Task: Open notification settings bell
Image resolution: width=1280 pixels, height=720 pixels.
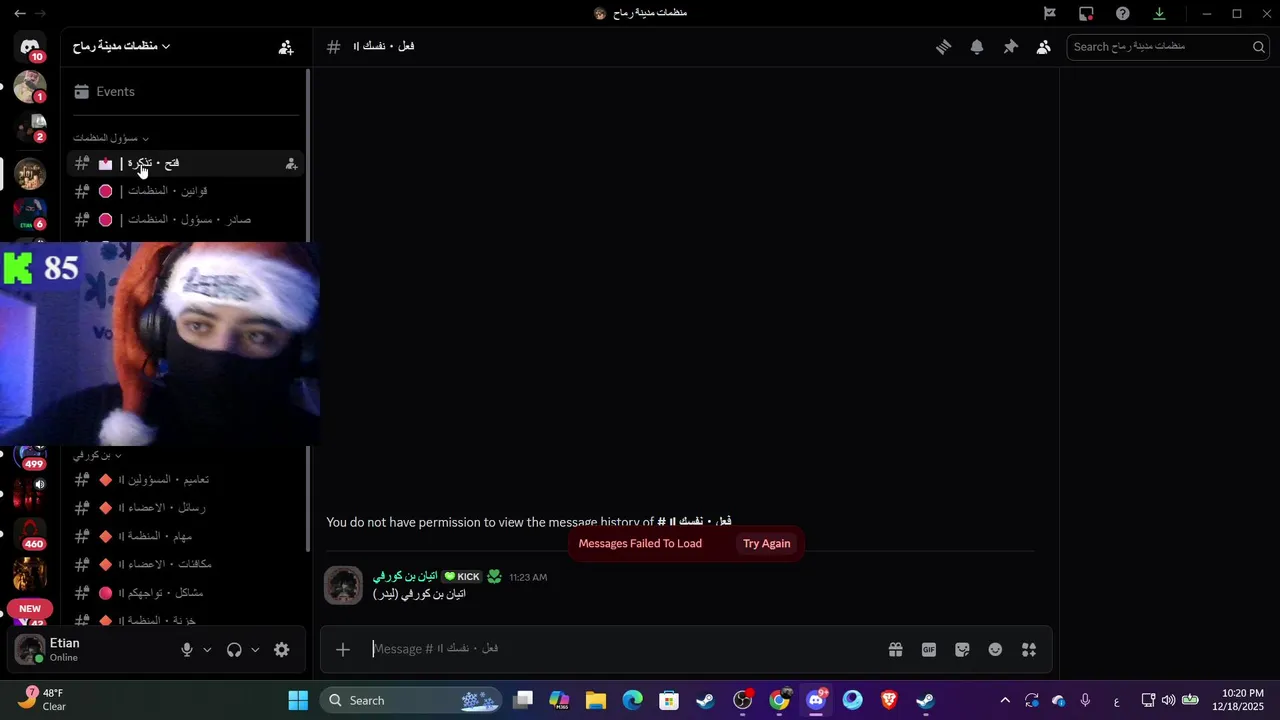Action: pos(977,47)
